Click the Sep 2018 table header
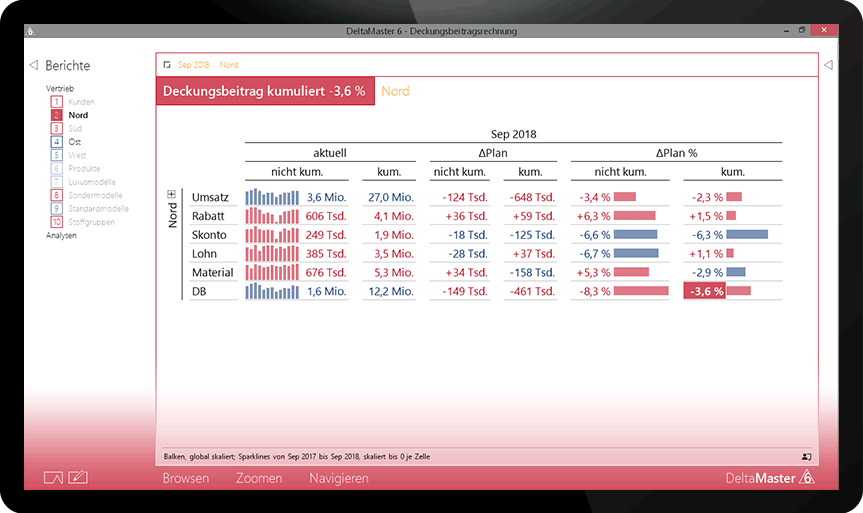Viewport: 863px width, 513px height. click(514, 134)
